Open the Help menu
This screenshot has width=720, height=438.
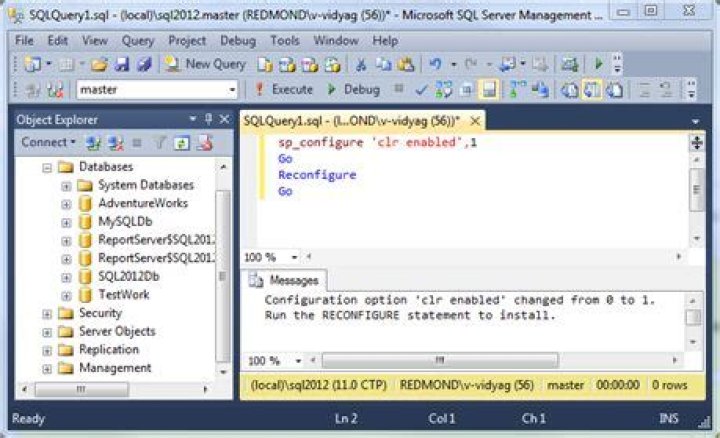385,40
